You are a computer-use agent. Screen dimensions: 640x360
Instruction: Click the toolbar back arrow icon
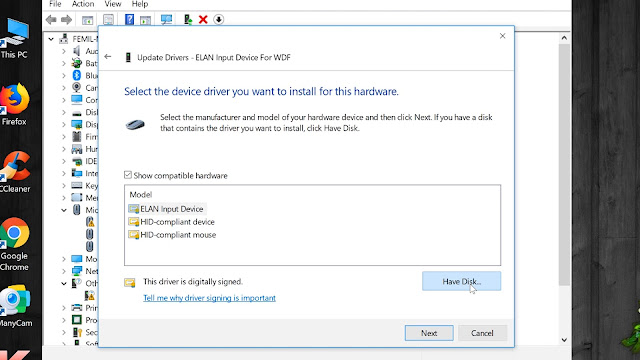pyautogui.click(x=51, y=19)
